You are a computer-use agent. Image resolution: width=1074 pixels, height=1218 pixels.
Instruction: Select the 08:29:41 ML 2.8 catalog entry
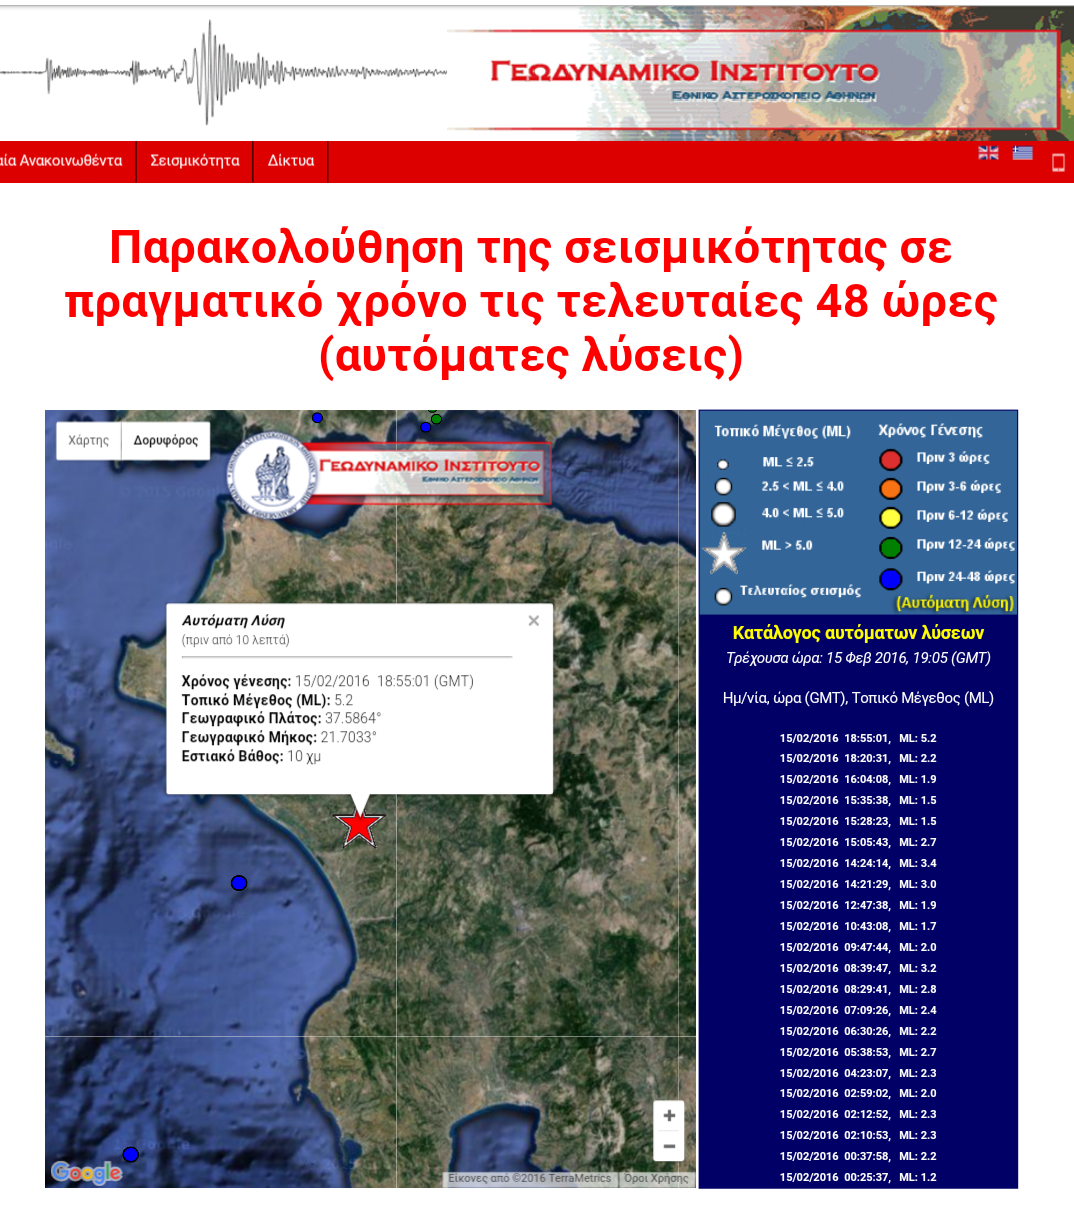(x=858, y=989)
